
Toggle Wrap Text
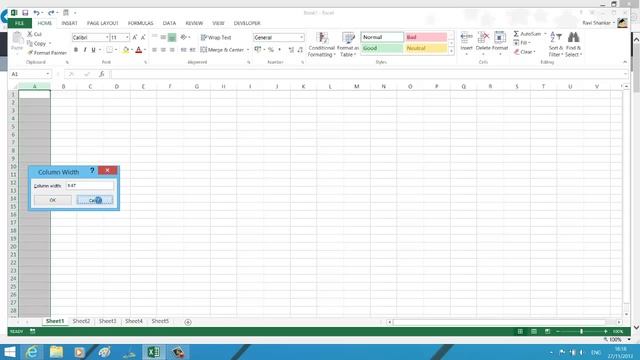coord(216,37)
